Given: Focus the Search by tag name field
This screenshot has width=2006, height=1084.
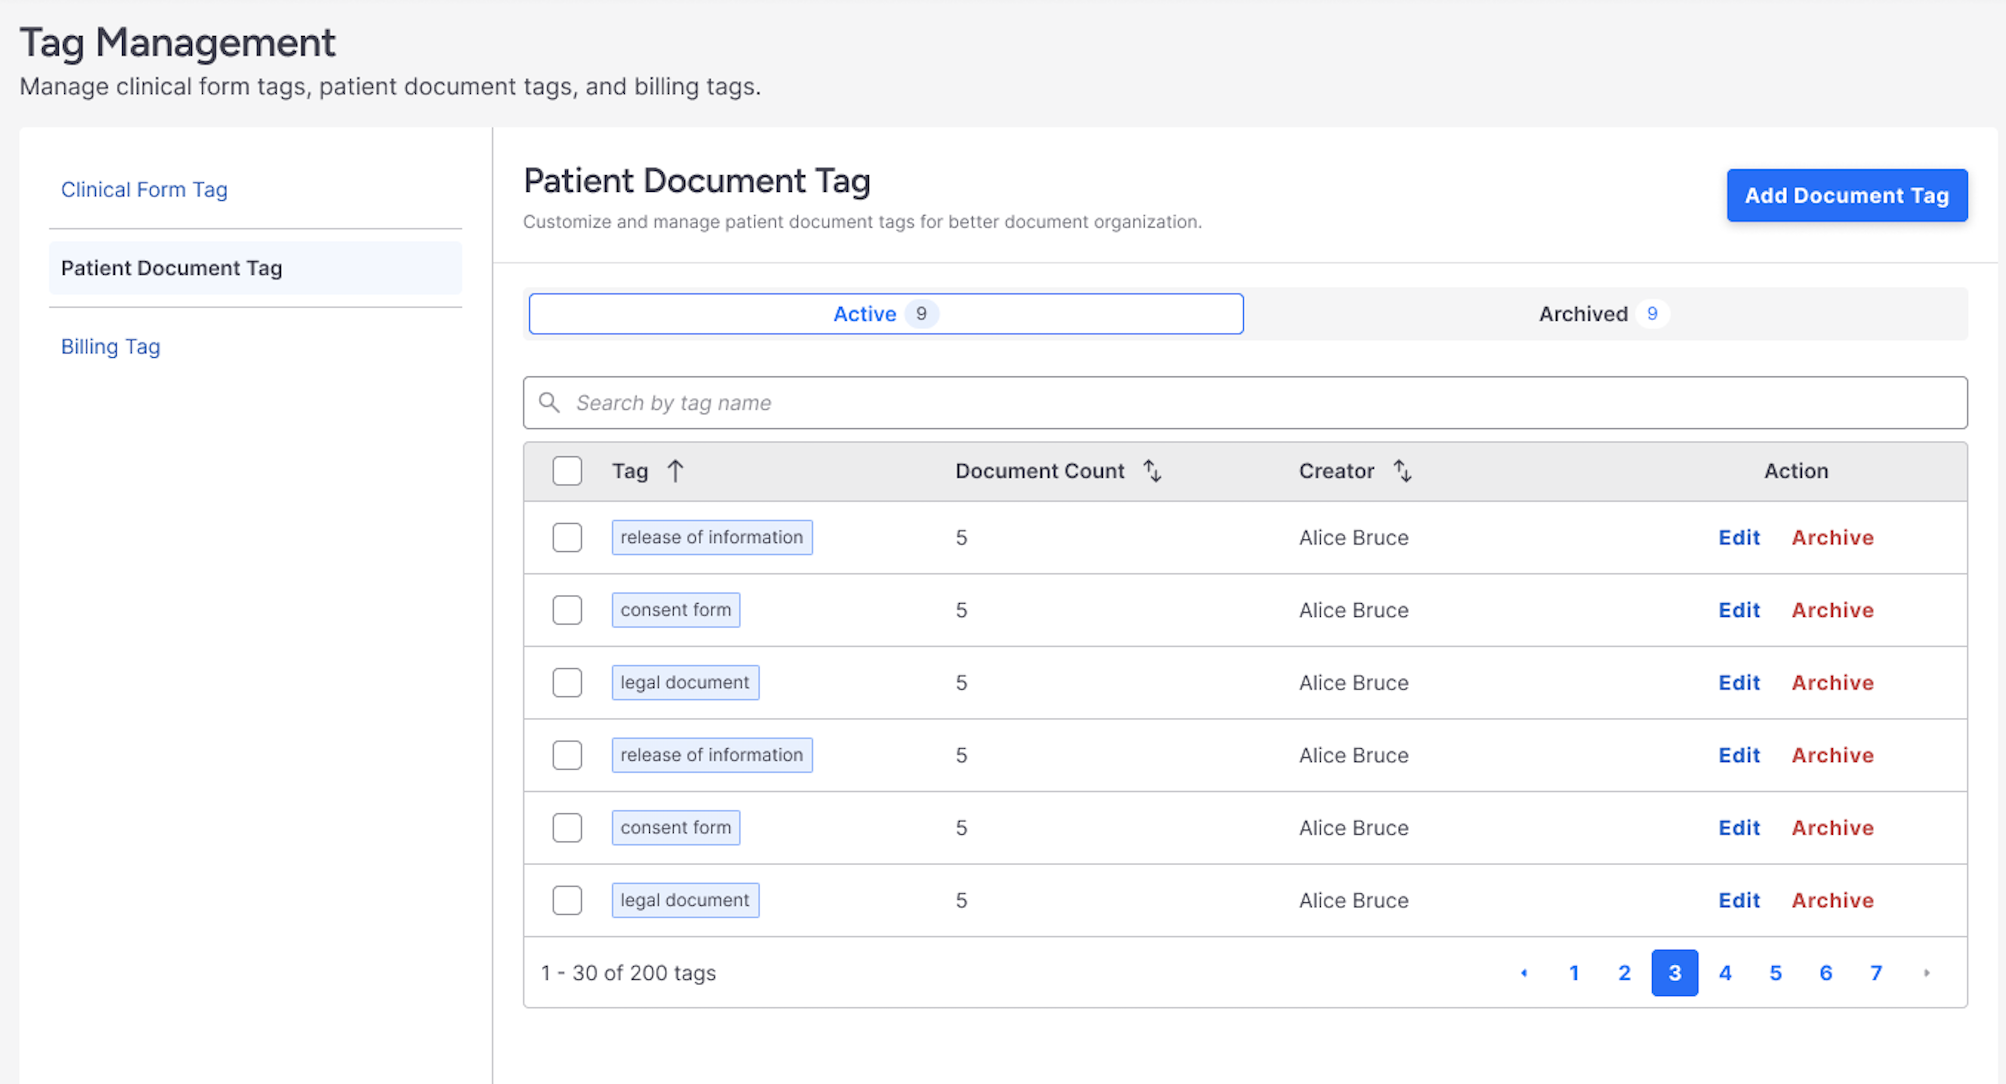Looking at the screenshot, I should (1245, 402).
